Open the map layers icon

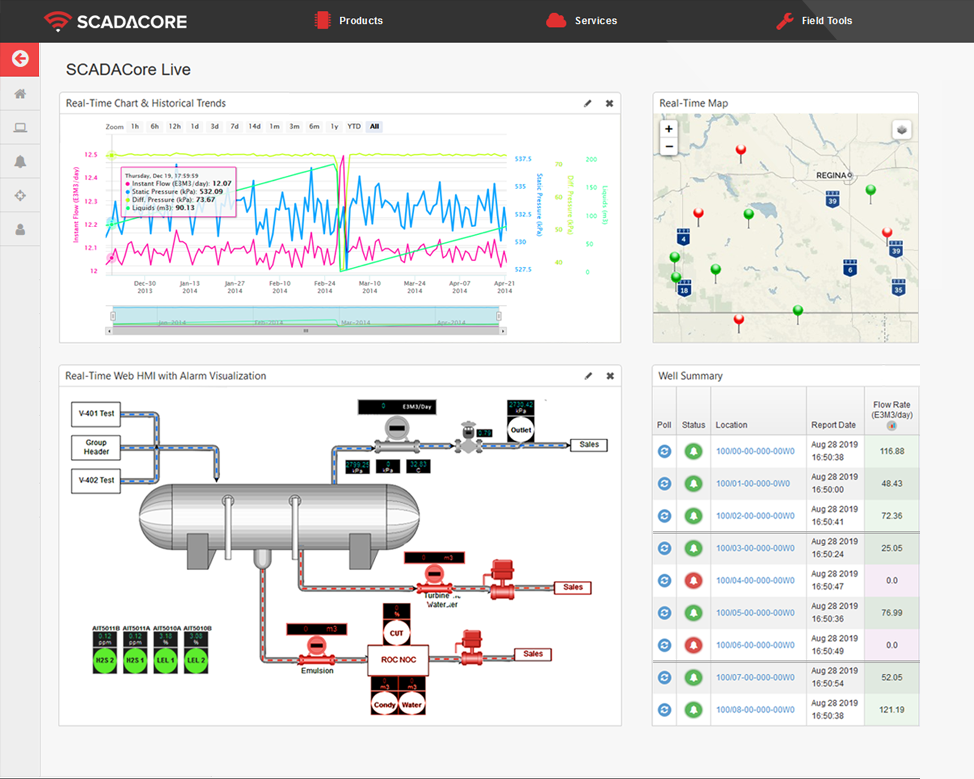[x=902, y=129]
